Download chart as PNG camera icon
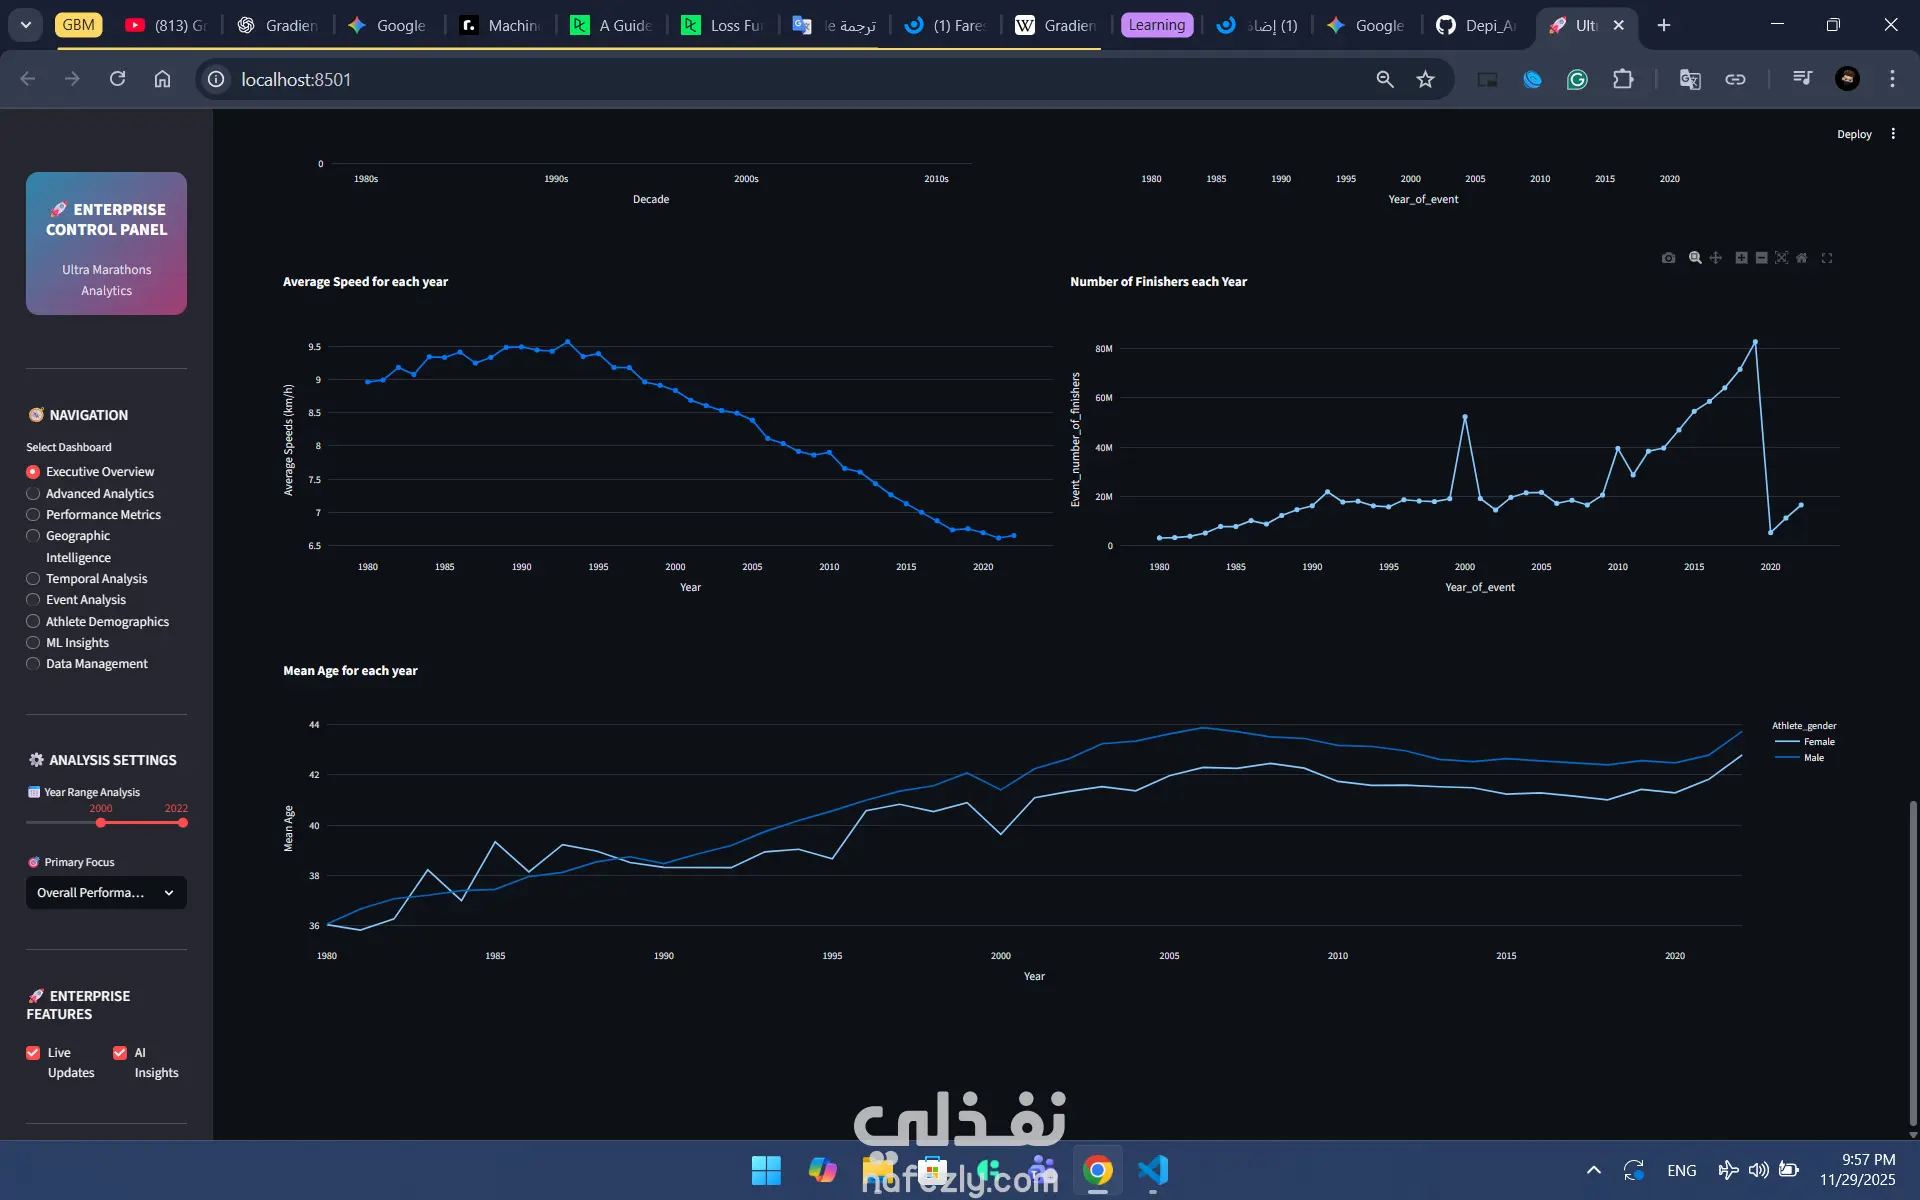 pos(1668,258)
